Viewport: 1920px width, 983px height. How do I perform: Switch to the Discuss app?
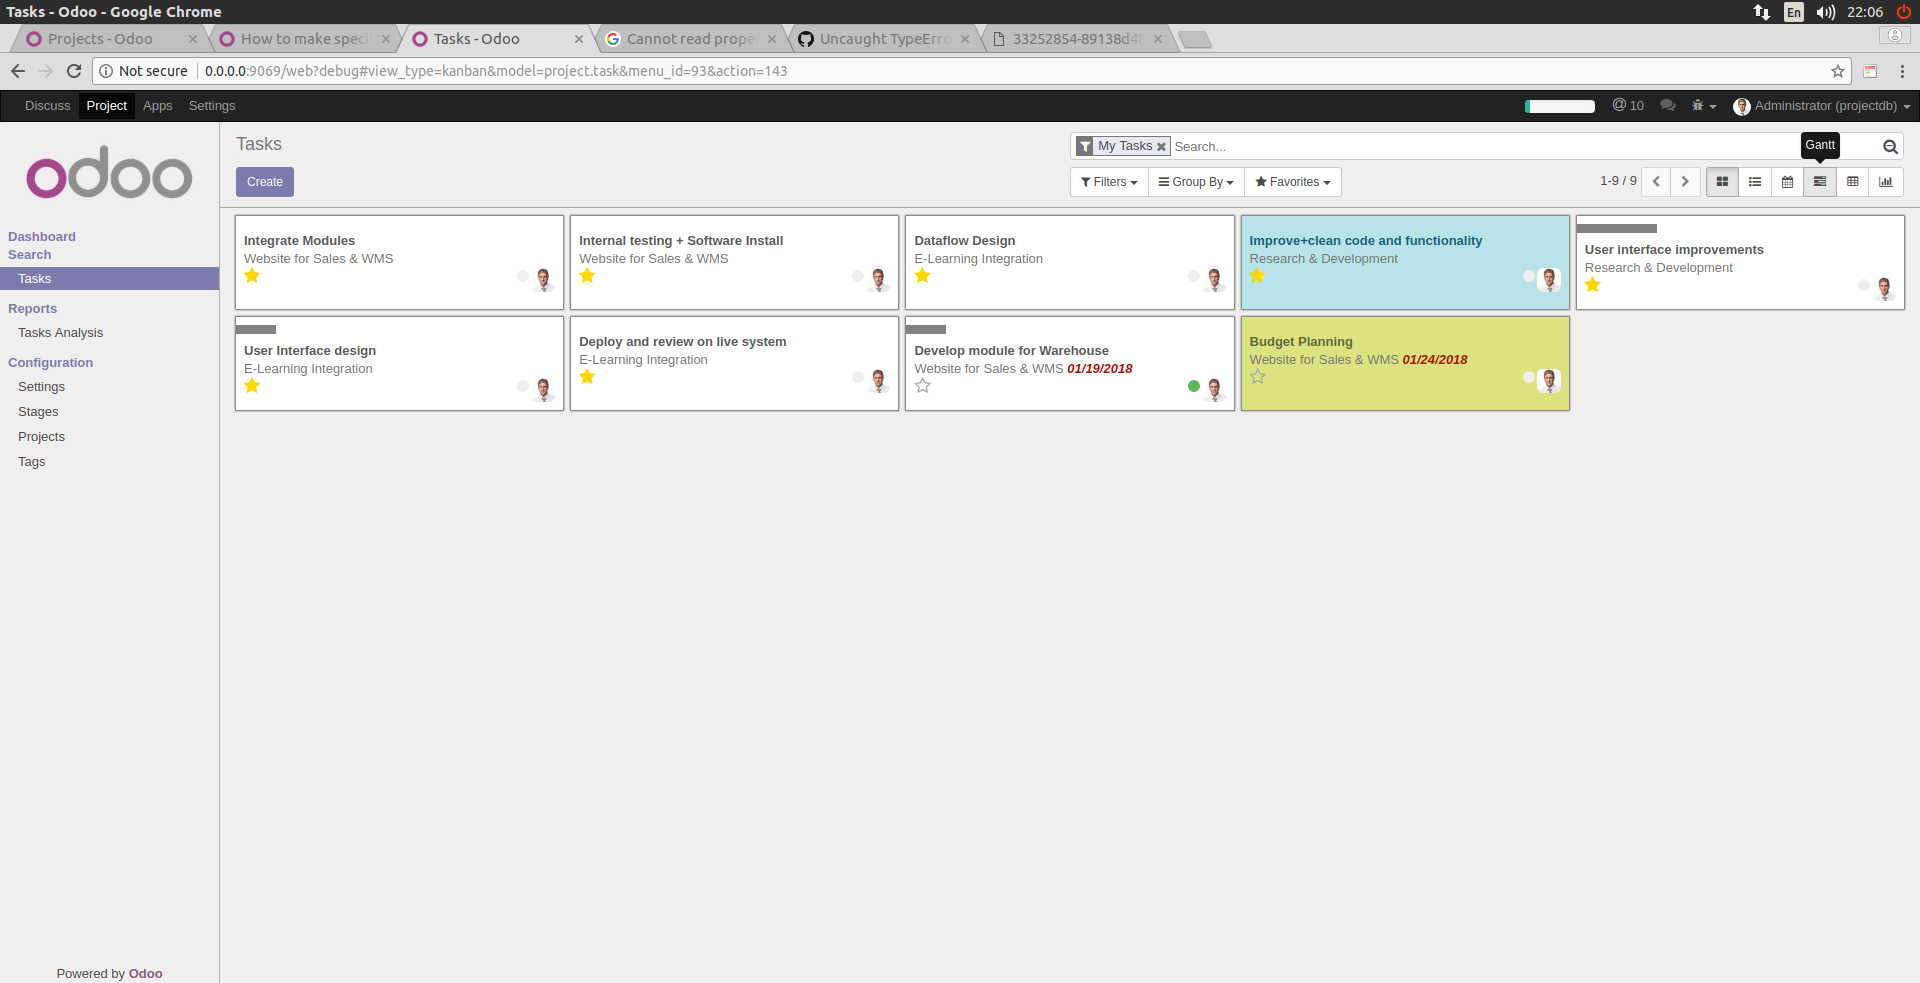(x=46, y=106)
